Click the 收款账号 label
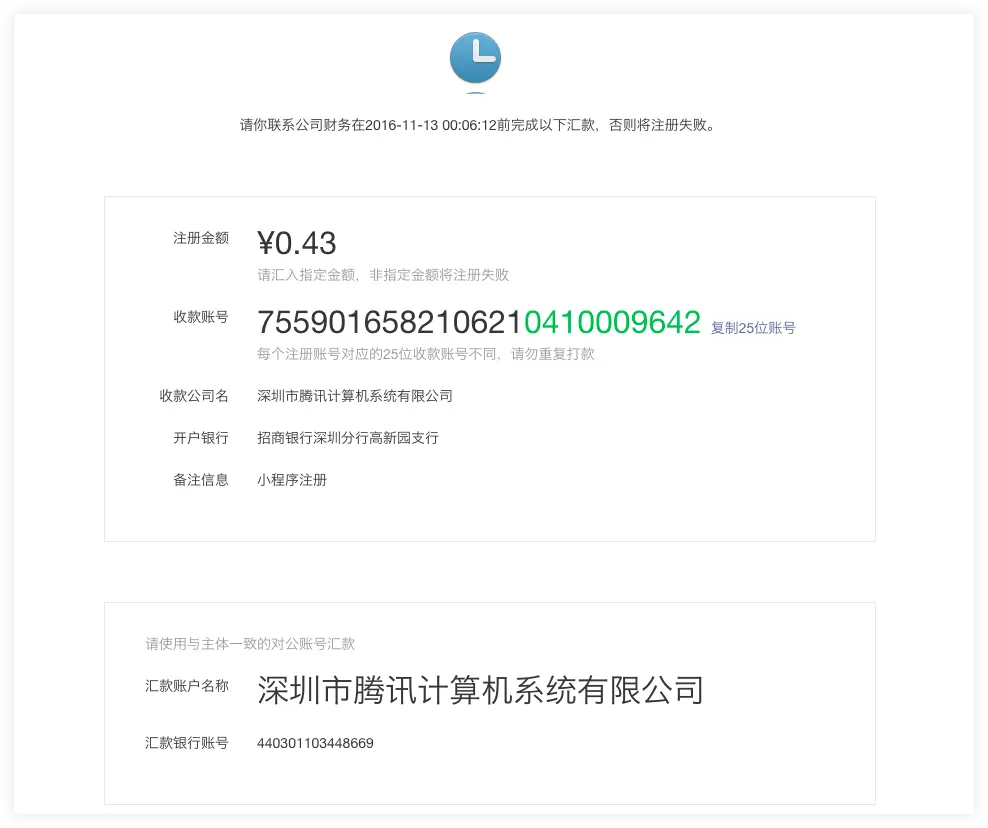The image size is (988, 828). pyautogui.click(x=201, y=317)
